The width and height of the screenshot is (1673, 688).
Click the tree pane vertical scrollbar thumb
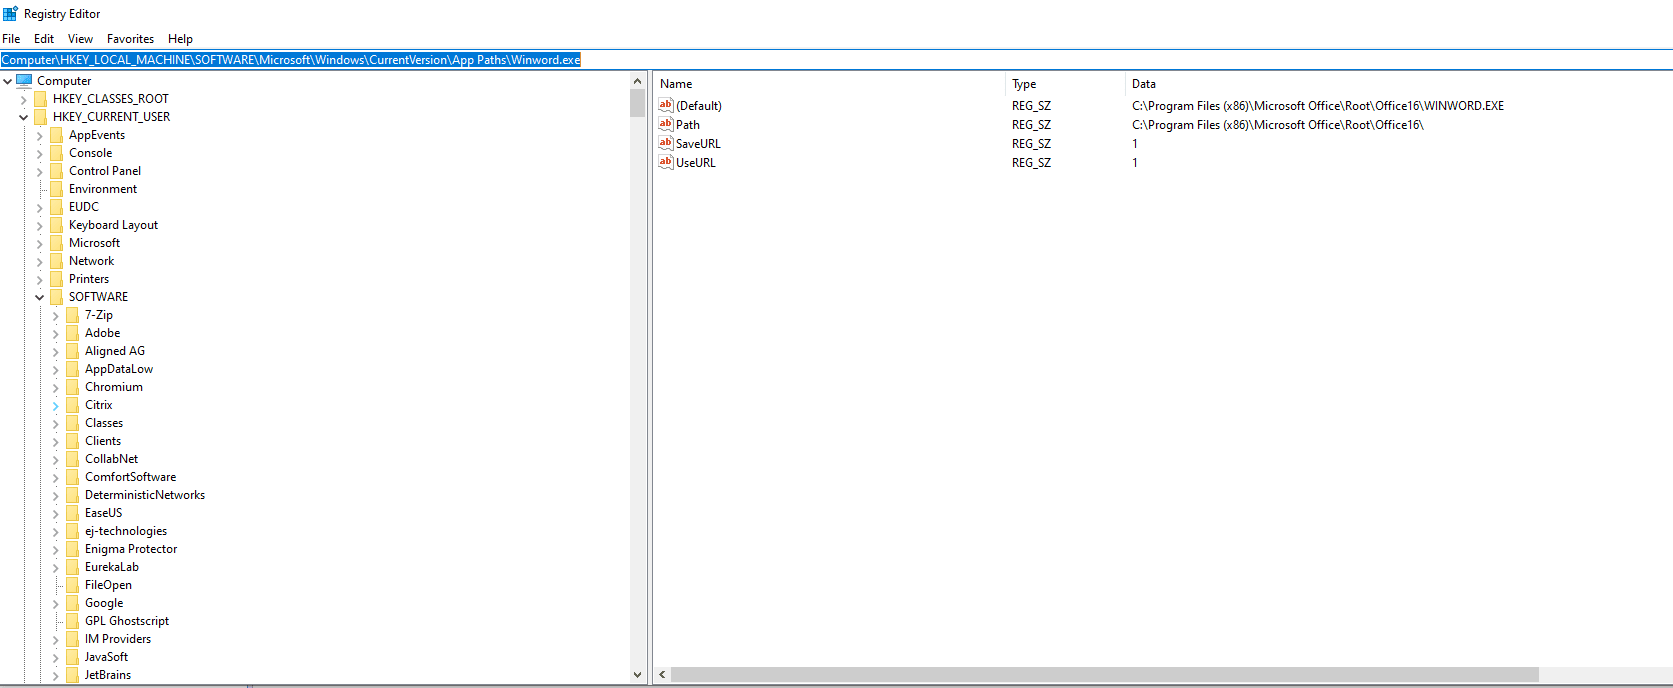tap(638, 103)
